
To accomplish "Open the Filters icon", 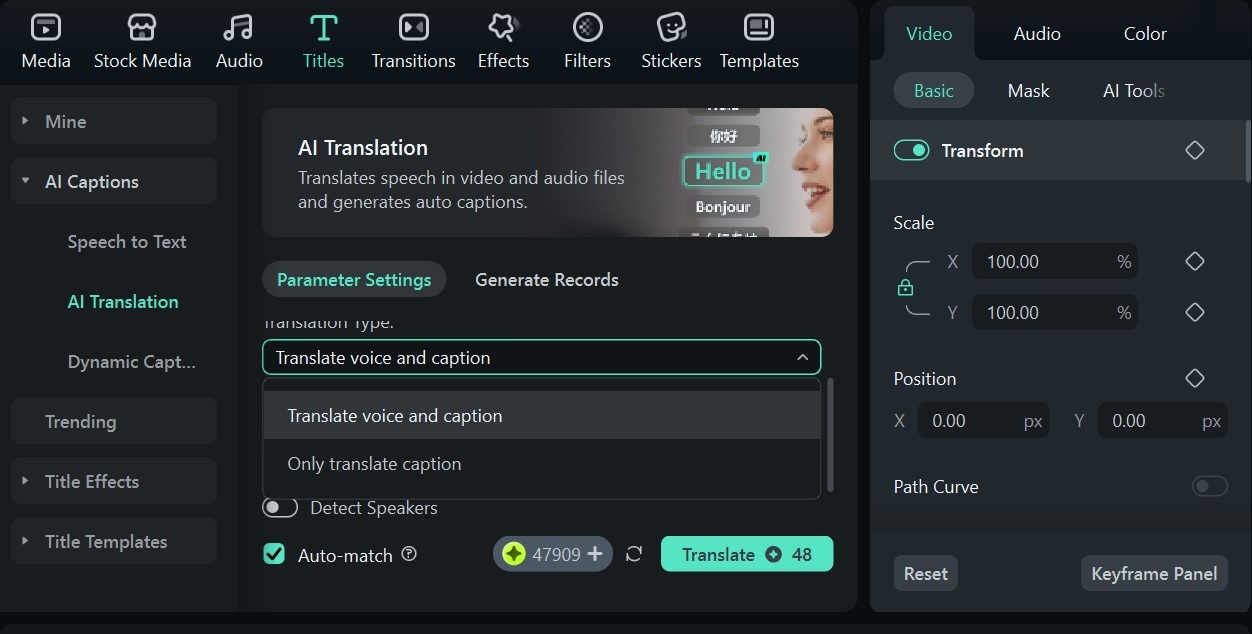I will tap(587, 27).
